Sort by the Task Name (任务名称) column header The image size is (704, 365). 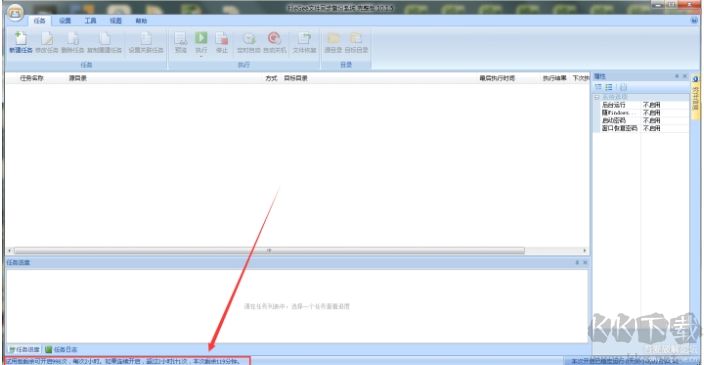pyautogui.click(x=31, y=78)
